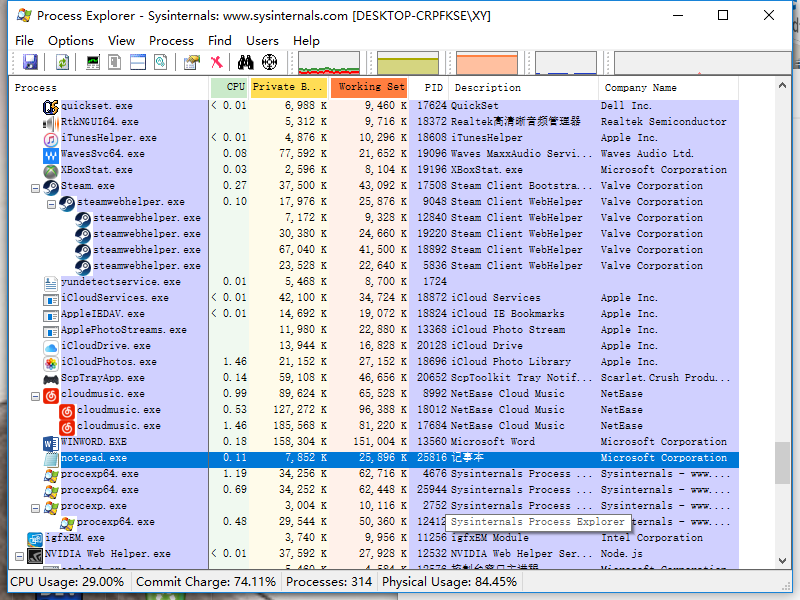Viewport: 800px width, 600px height.
Task: Click the RtkNGUI64.exe speaker icon
Action: pyautogui.click(x=51, y=122)
